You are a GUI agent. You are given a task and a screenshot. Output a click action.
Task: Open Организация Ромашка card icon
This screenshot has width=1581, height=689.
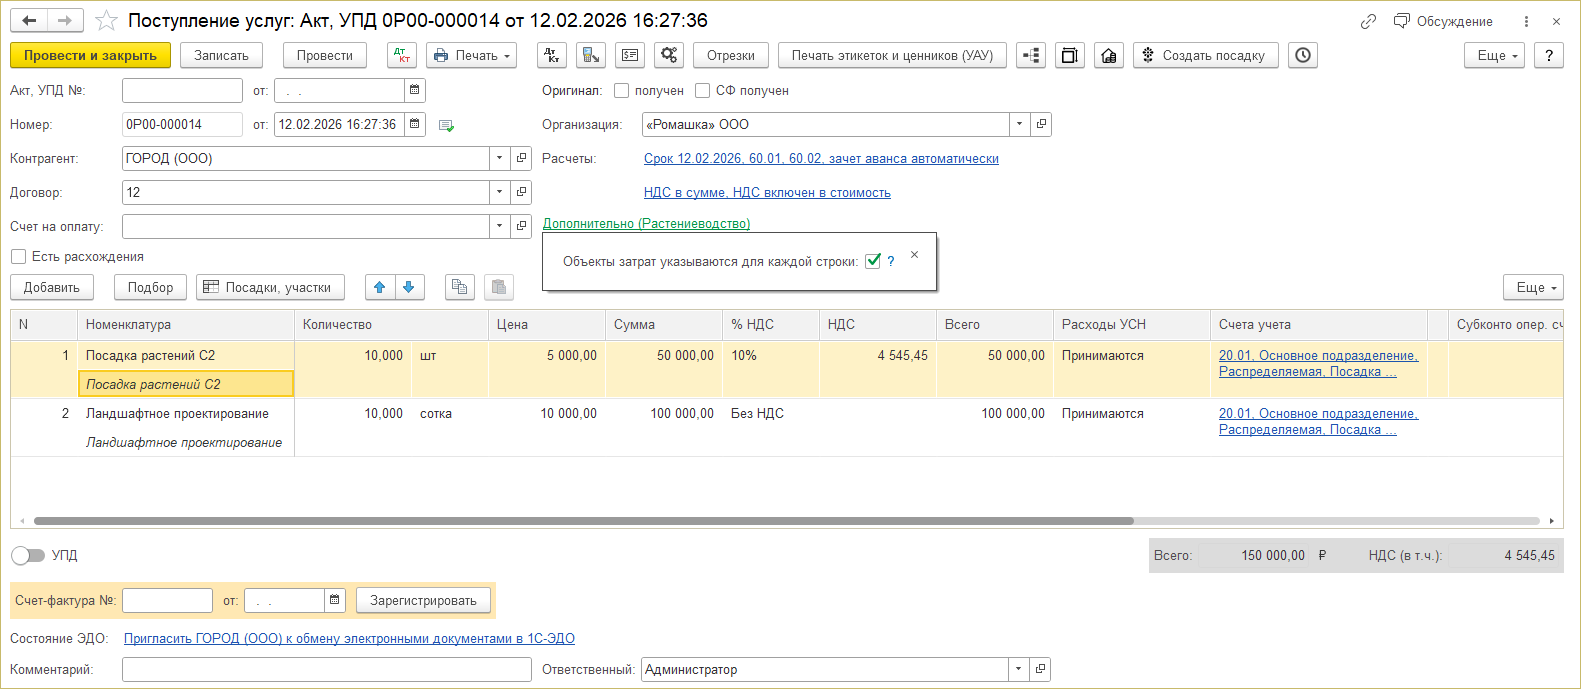(1041, 124)
